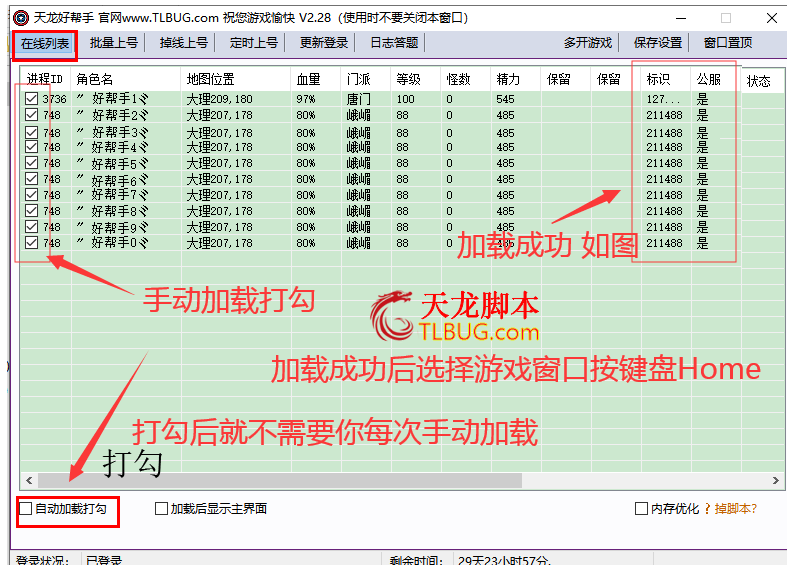Click the 门派 column header

[x=365, y=79]
